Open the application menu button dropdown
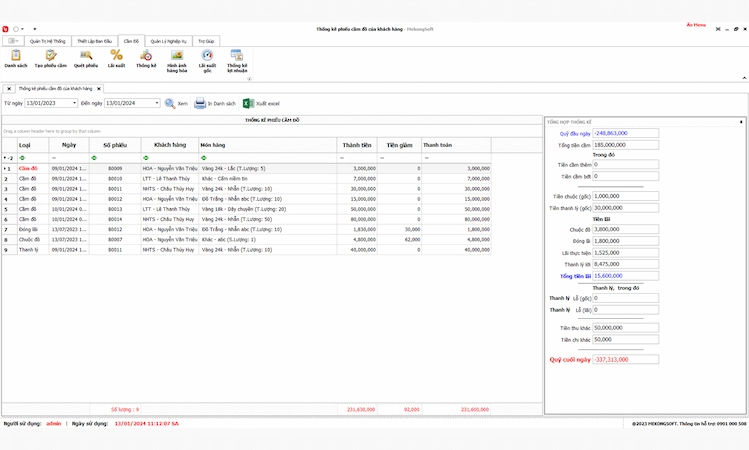The image size is (749, 450). (x=12, y=41)
